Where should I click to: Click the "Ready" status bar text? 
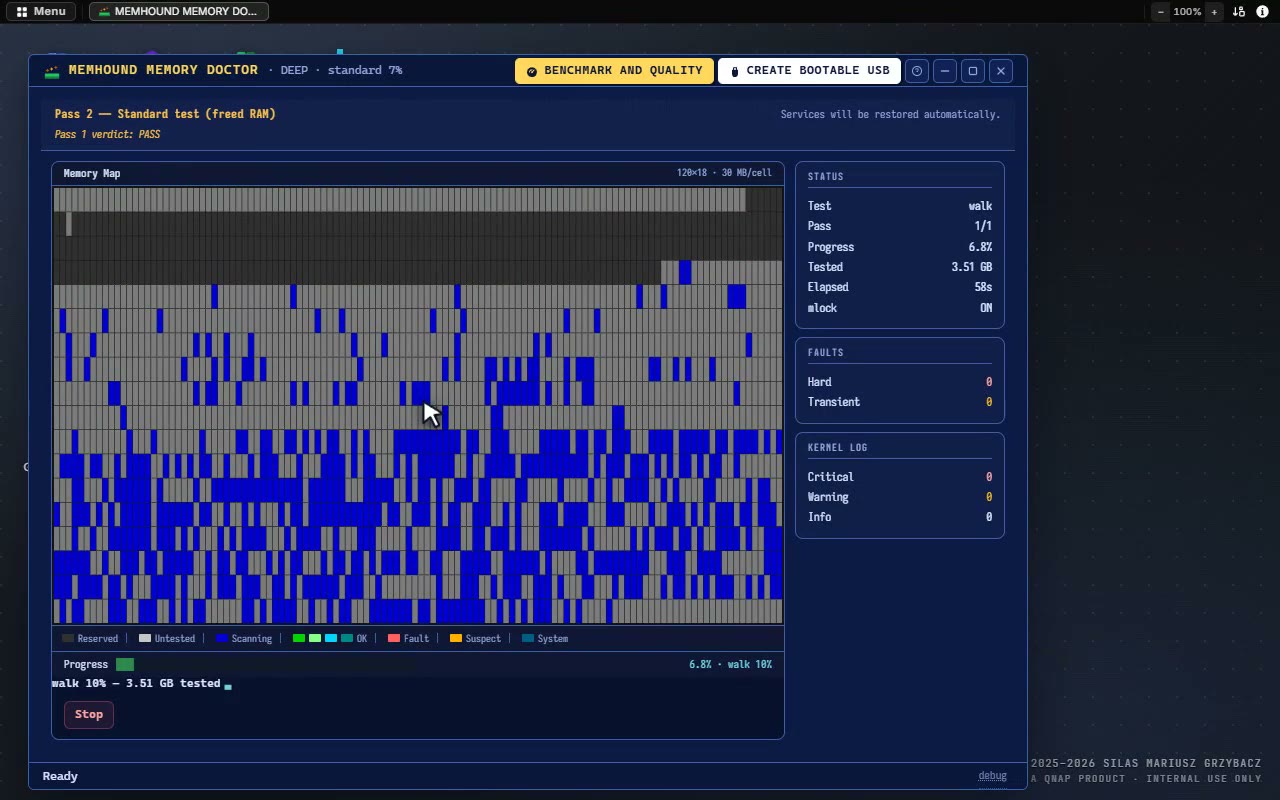[x=60, y=776]
